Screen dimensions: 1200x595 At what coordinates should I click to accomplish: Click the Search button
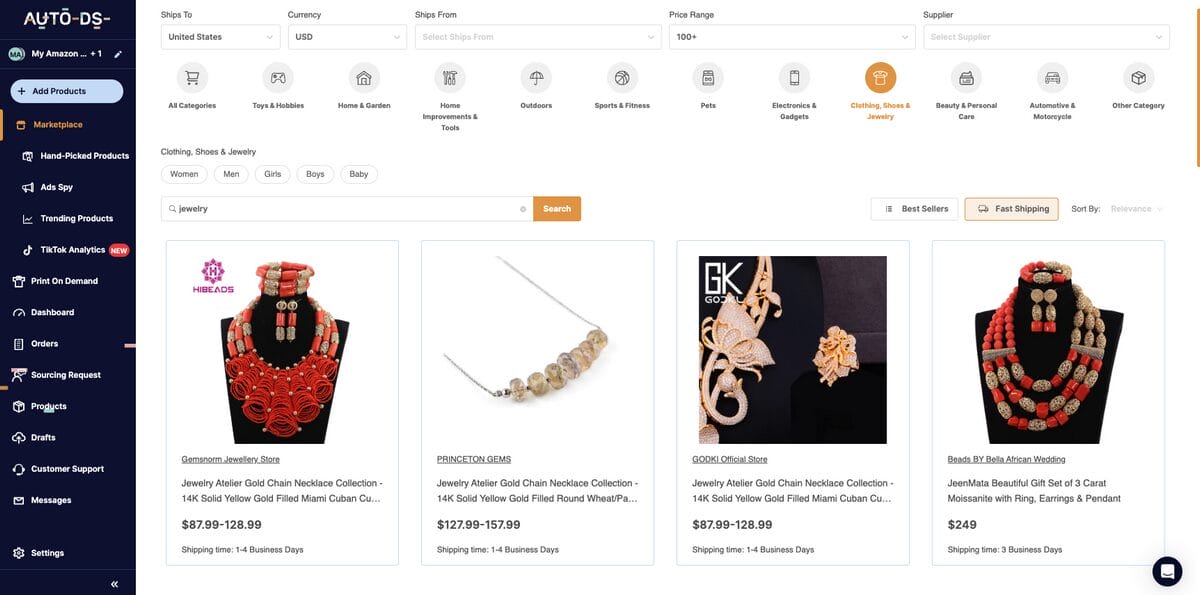[x=556, y=208]
